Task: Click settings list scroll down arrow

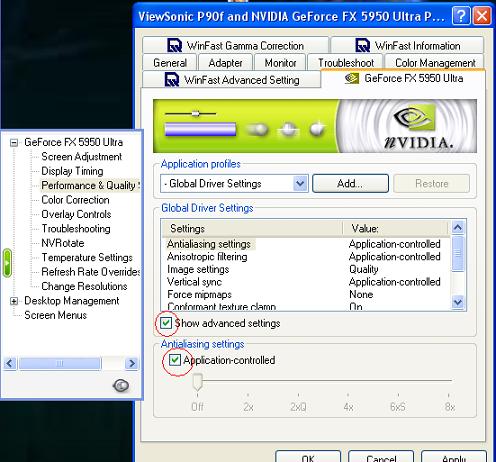Action: (458, 302)
